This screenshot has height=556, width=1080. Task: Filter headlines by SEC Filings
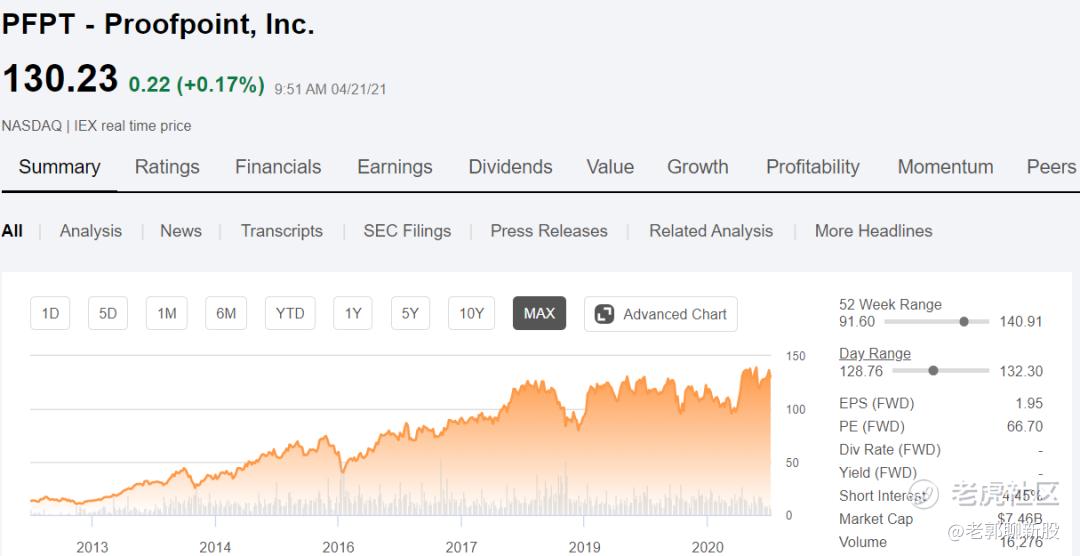pyautogui.click(x=407, y=231)
